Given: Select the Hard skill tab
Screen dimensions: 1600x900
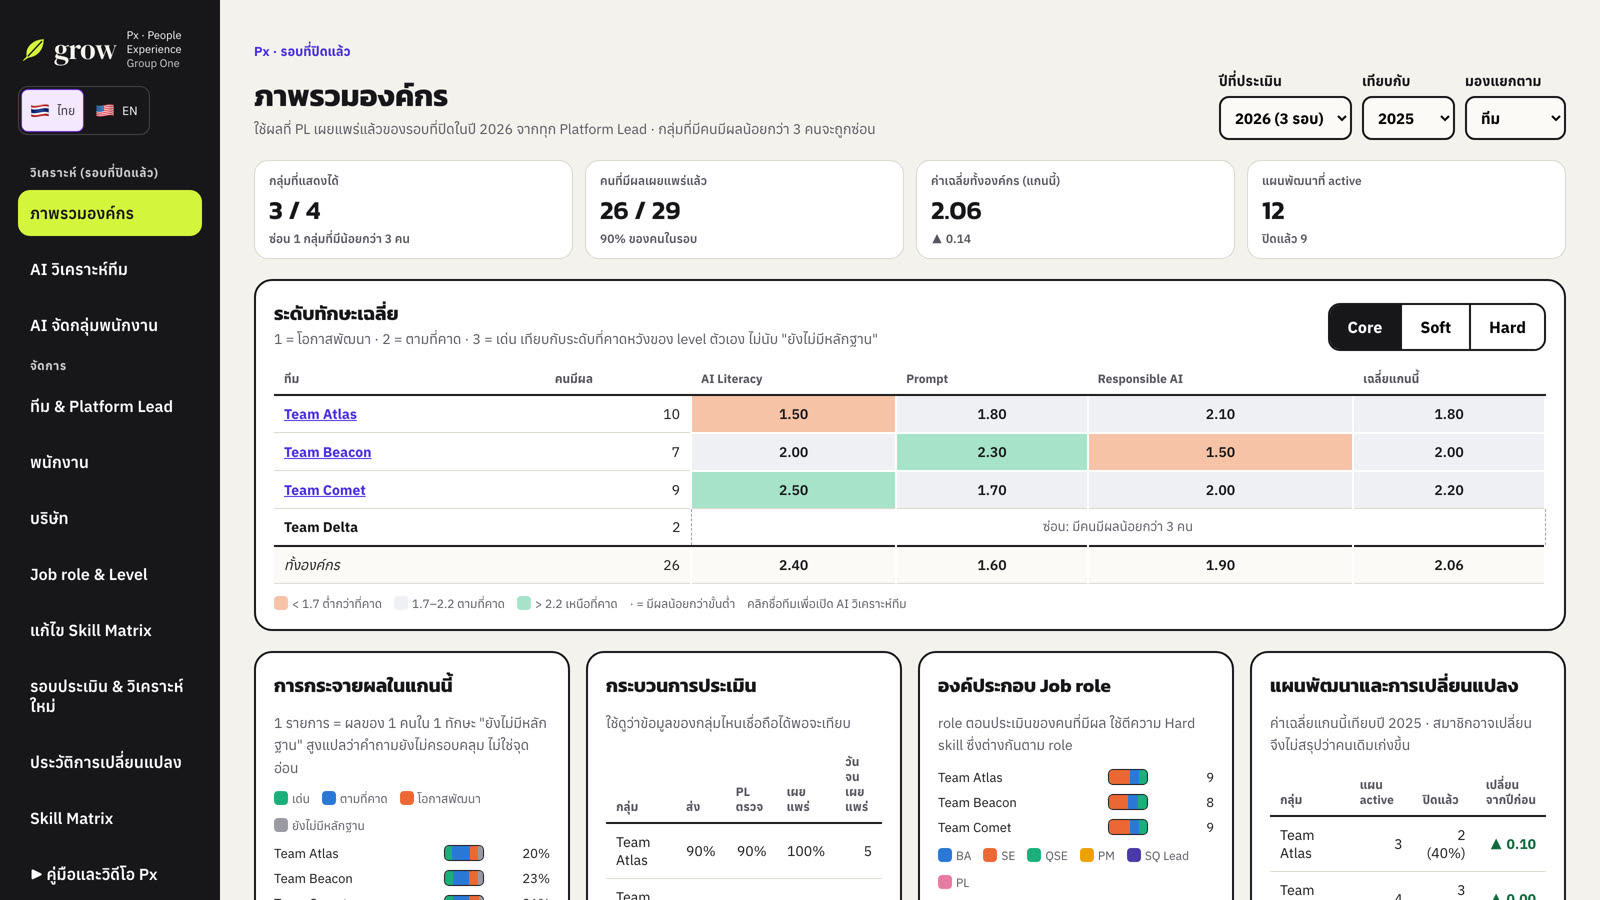Looking at the screenshot, I should (x=1507, y=327).
